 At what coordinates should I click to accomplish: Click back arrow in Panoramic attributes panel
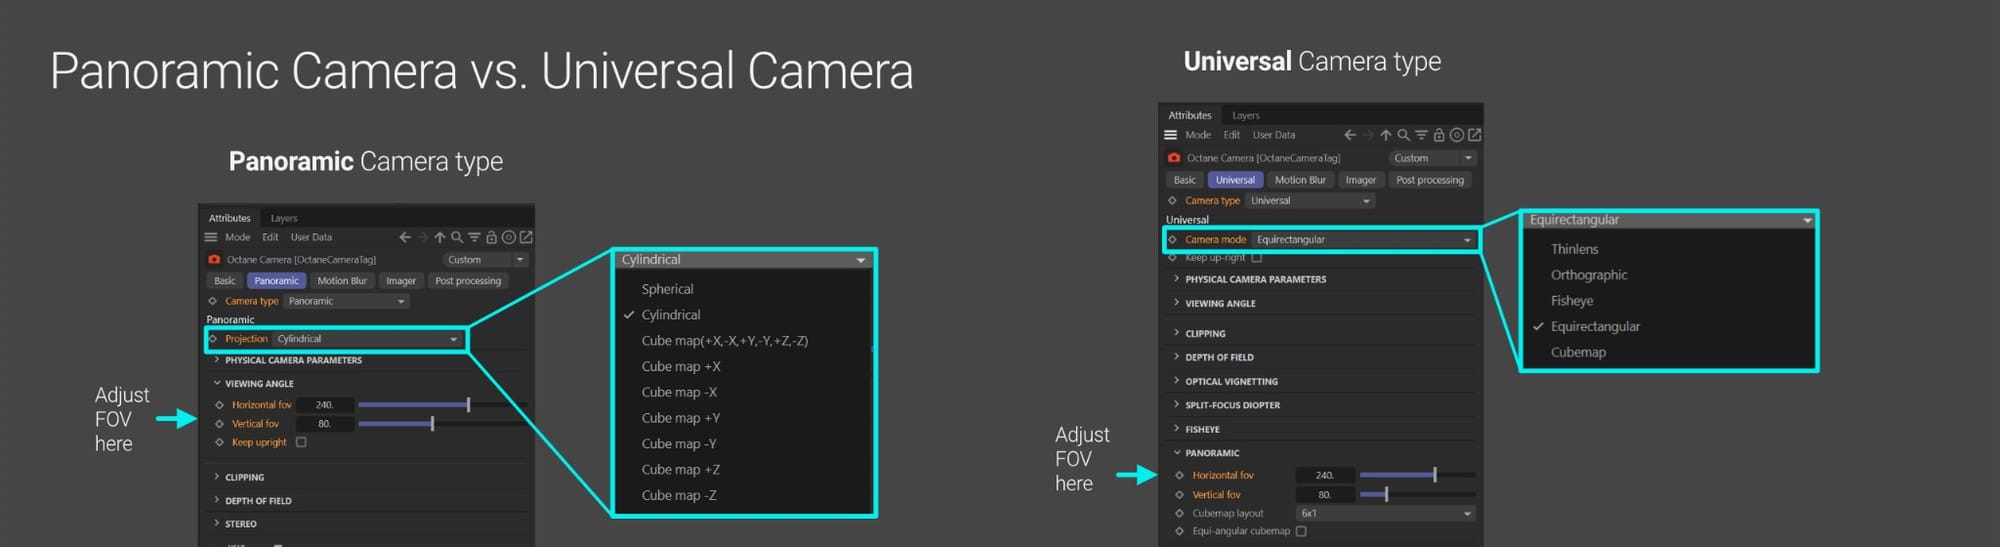405,237
